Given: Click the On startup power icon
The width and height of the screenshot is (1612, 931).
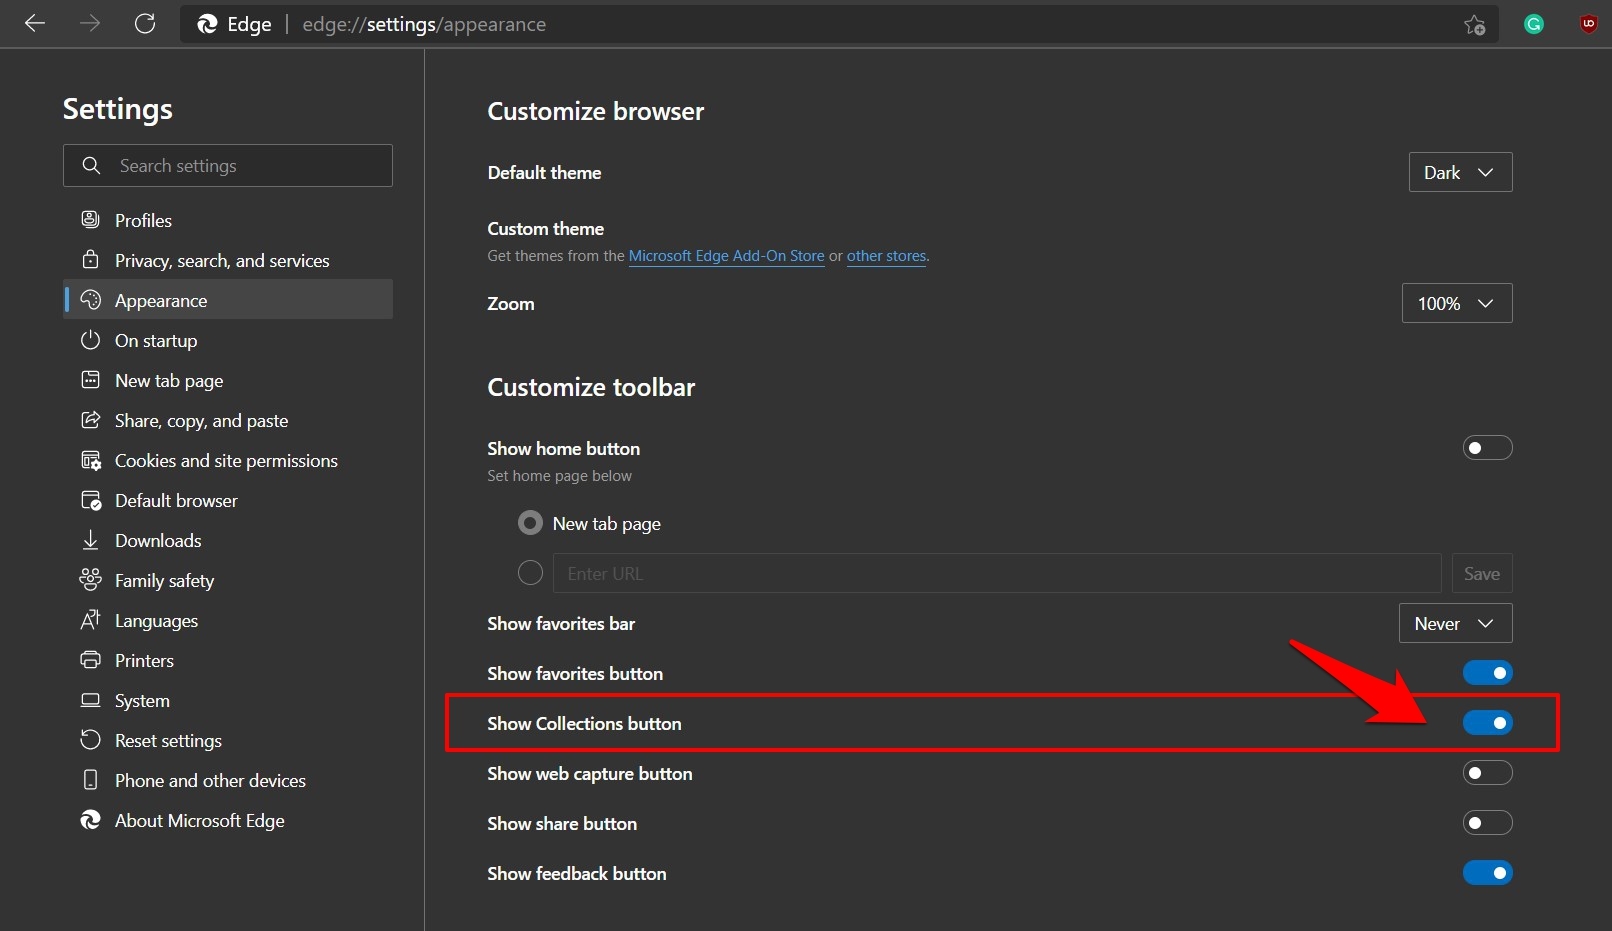Looking at the screenshot, I should point(90,340).
